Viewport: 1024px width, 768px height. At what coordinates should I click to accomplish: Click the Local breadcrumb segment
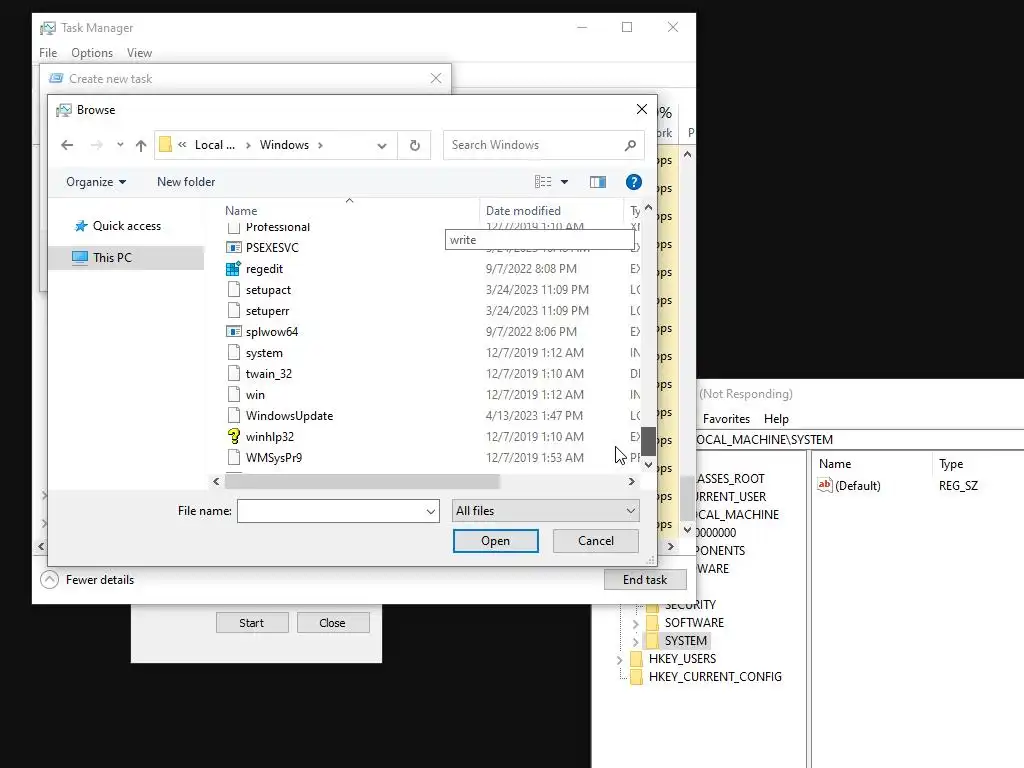click(215, 145)
